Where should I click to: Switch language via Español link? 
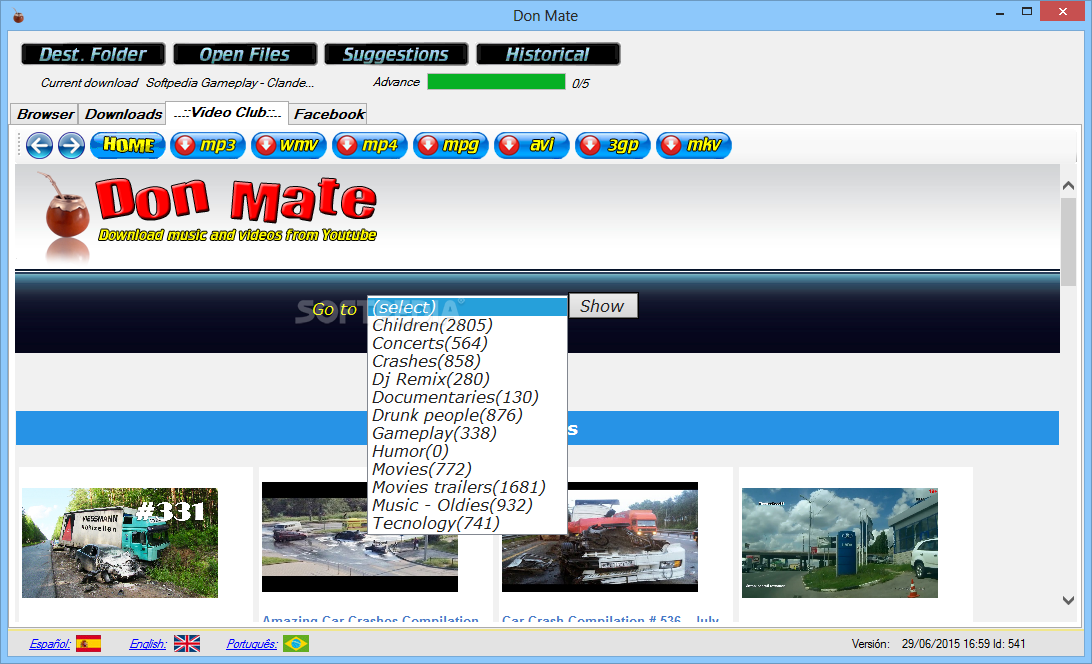[49, 644]
